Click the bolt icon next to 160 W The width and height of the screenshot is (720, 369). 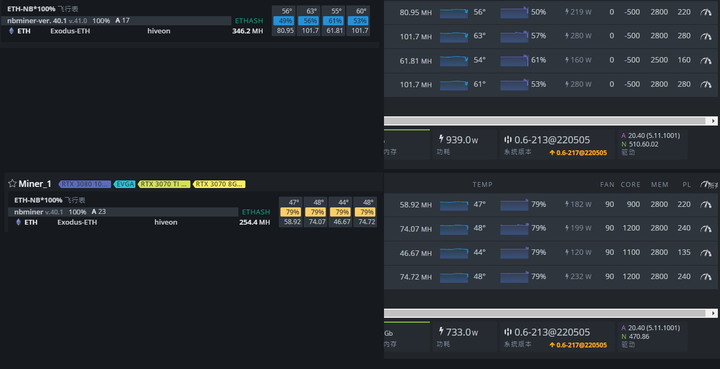[567, 60]
